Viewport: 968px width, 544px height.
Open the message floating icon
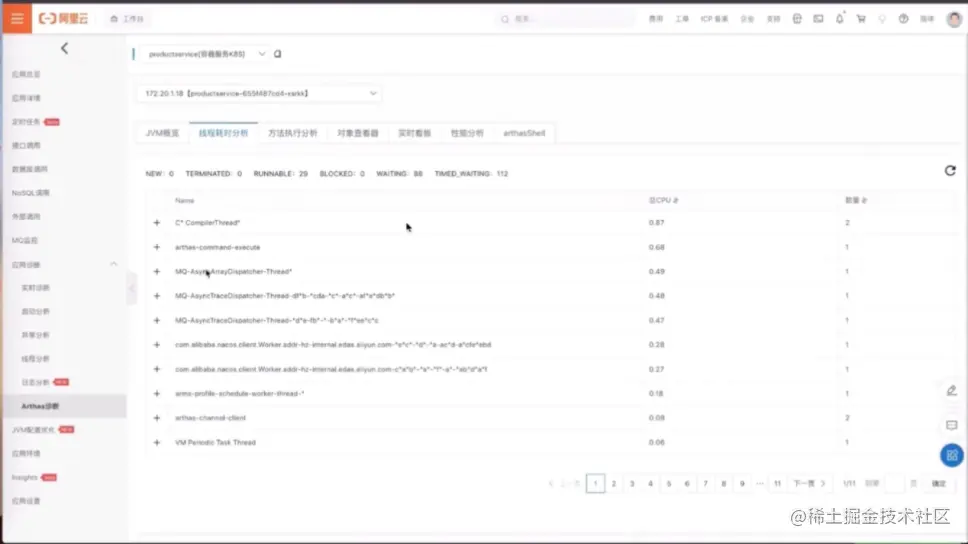[951, 425]
